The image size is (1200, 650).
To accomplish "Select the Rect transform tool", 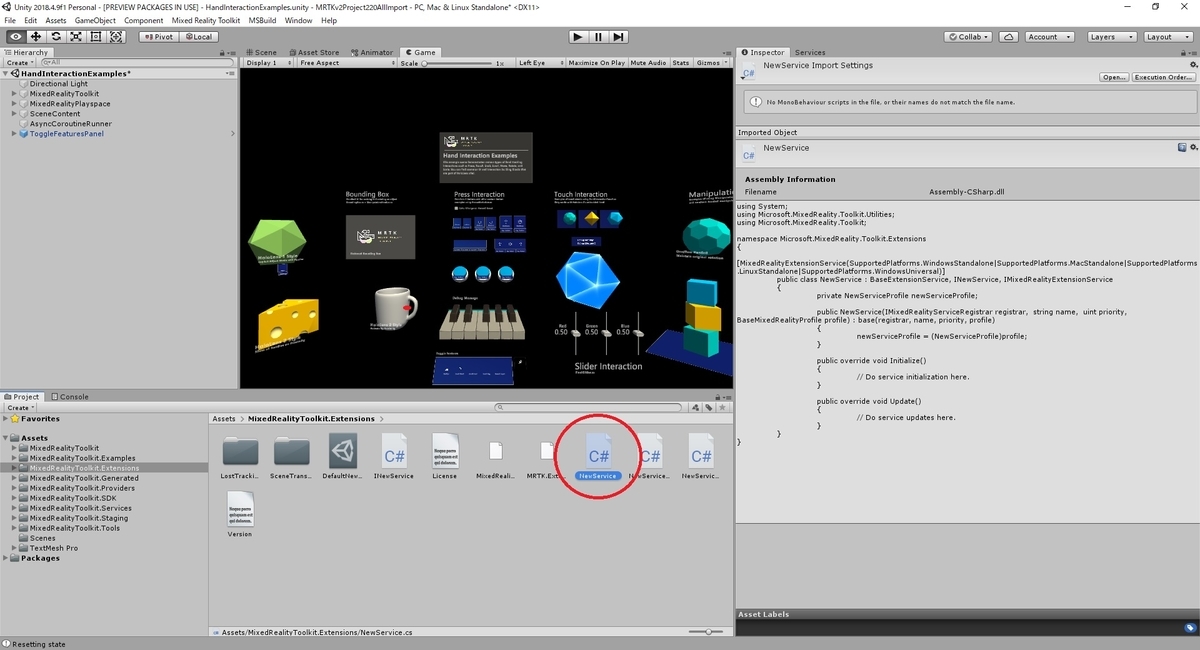I will pyautogui.click(x=96, y=37).
